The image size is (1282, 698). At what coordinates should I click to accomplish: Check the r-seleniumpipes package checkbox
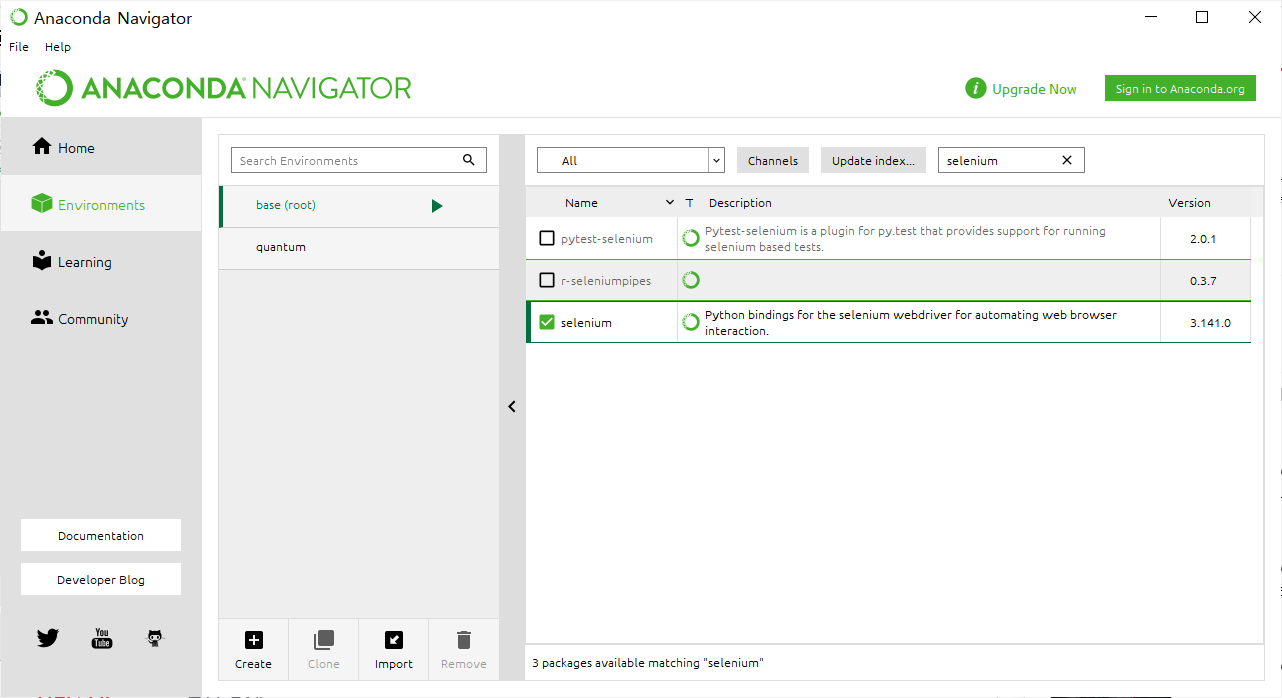(x=547, y=281)
